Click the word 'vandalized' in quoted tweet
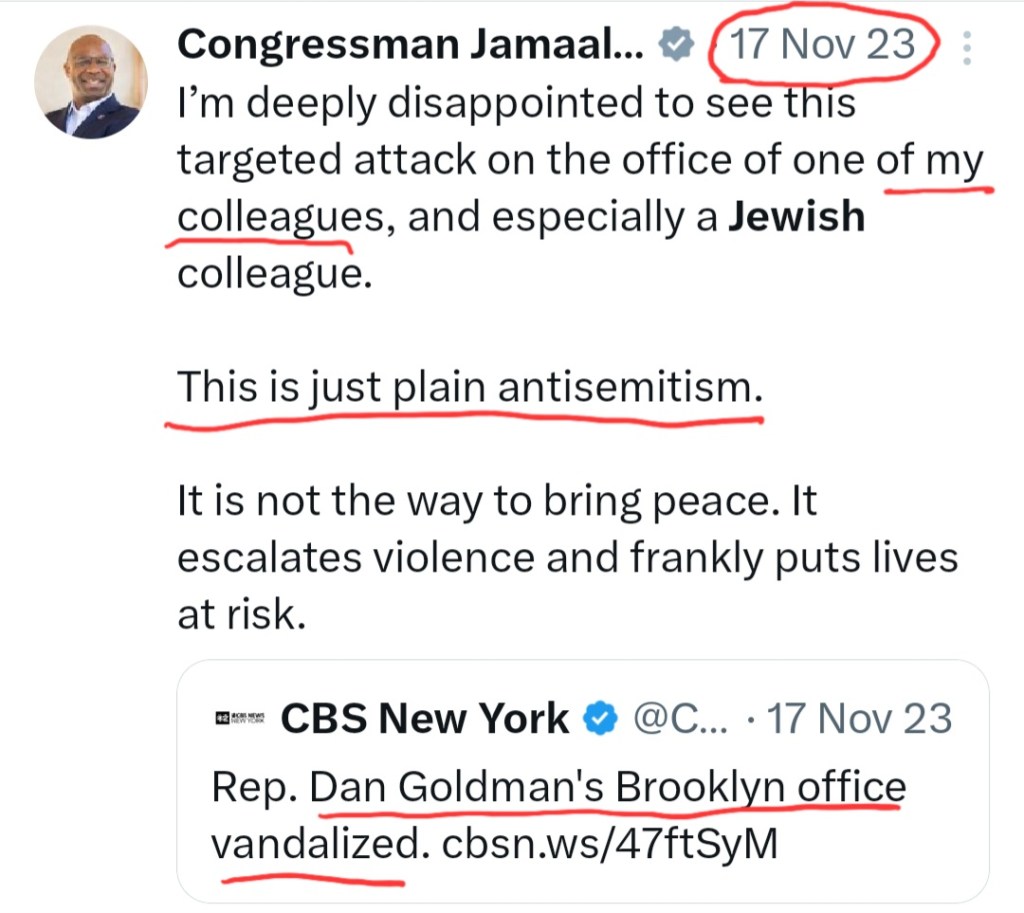The image size is (1024, 913). (x=313, y=844)
